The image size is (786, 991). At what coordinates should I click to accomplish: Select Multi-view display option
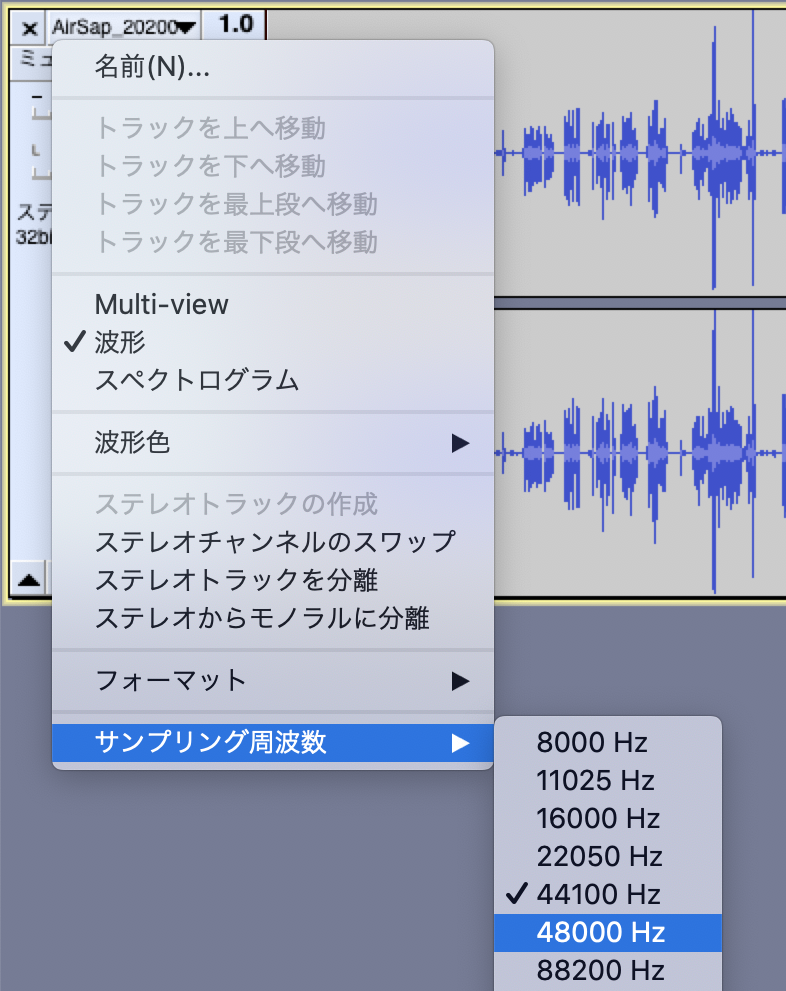272,305
